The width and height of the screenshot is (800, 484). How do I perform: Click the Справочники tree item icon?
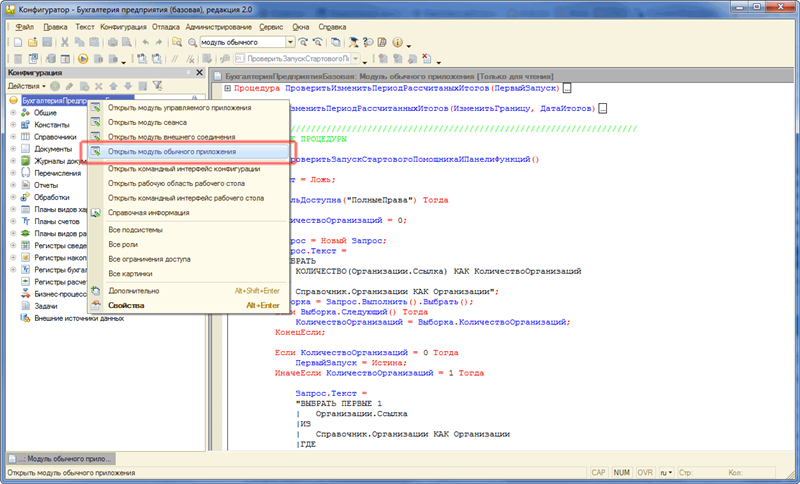pos(25,137)
